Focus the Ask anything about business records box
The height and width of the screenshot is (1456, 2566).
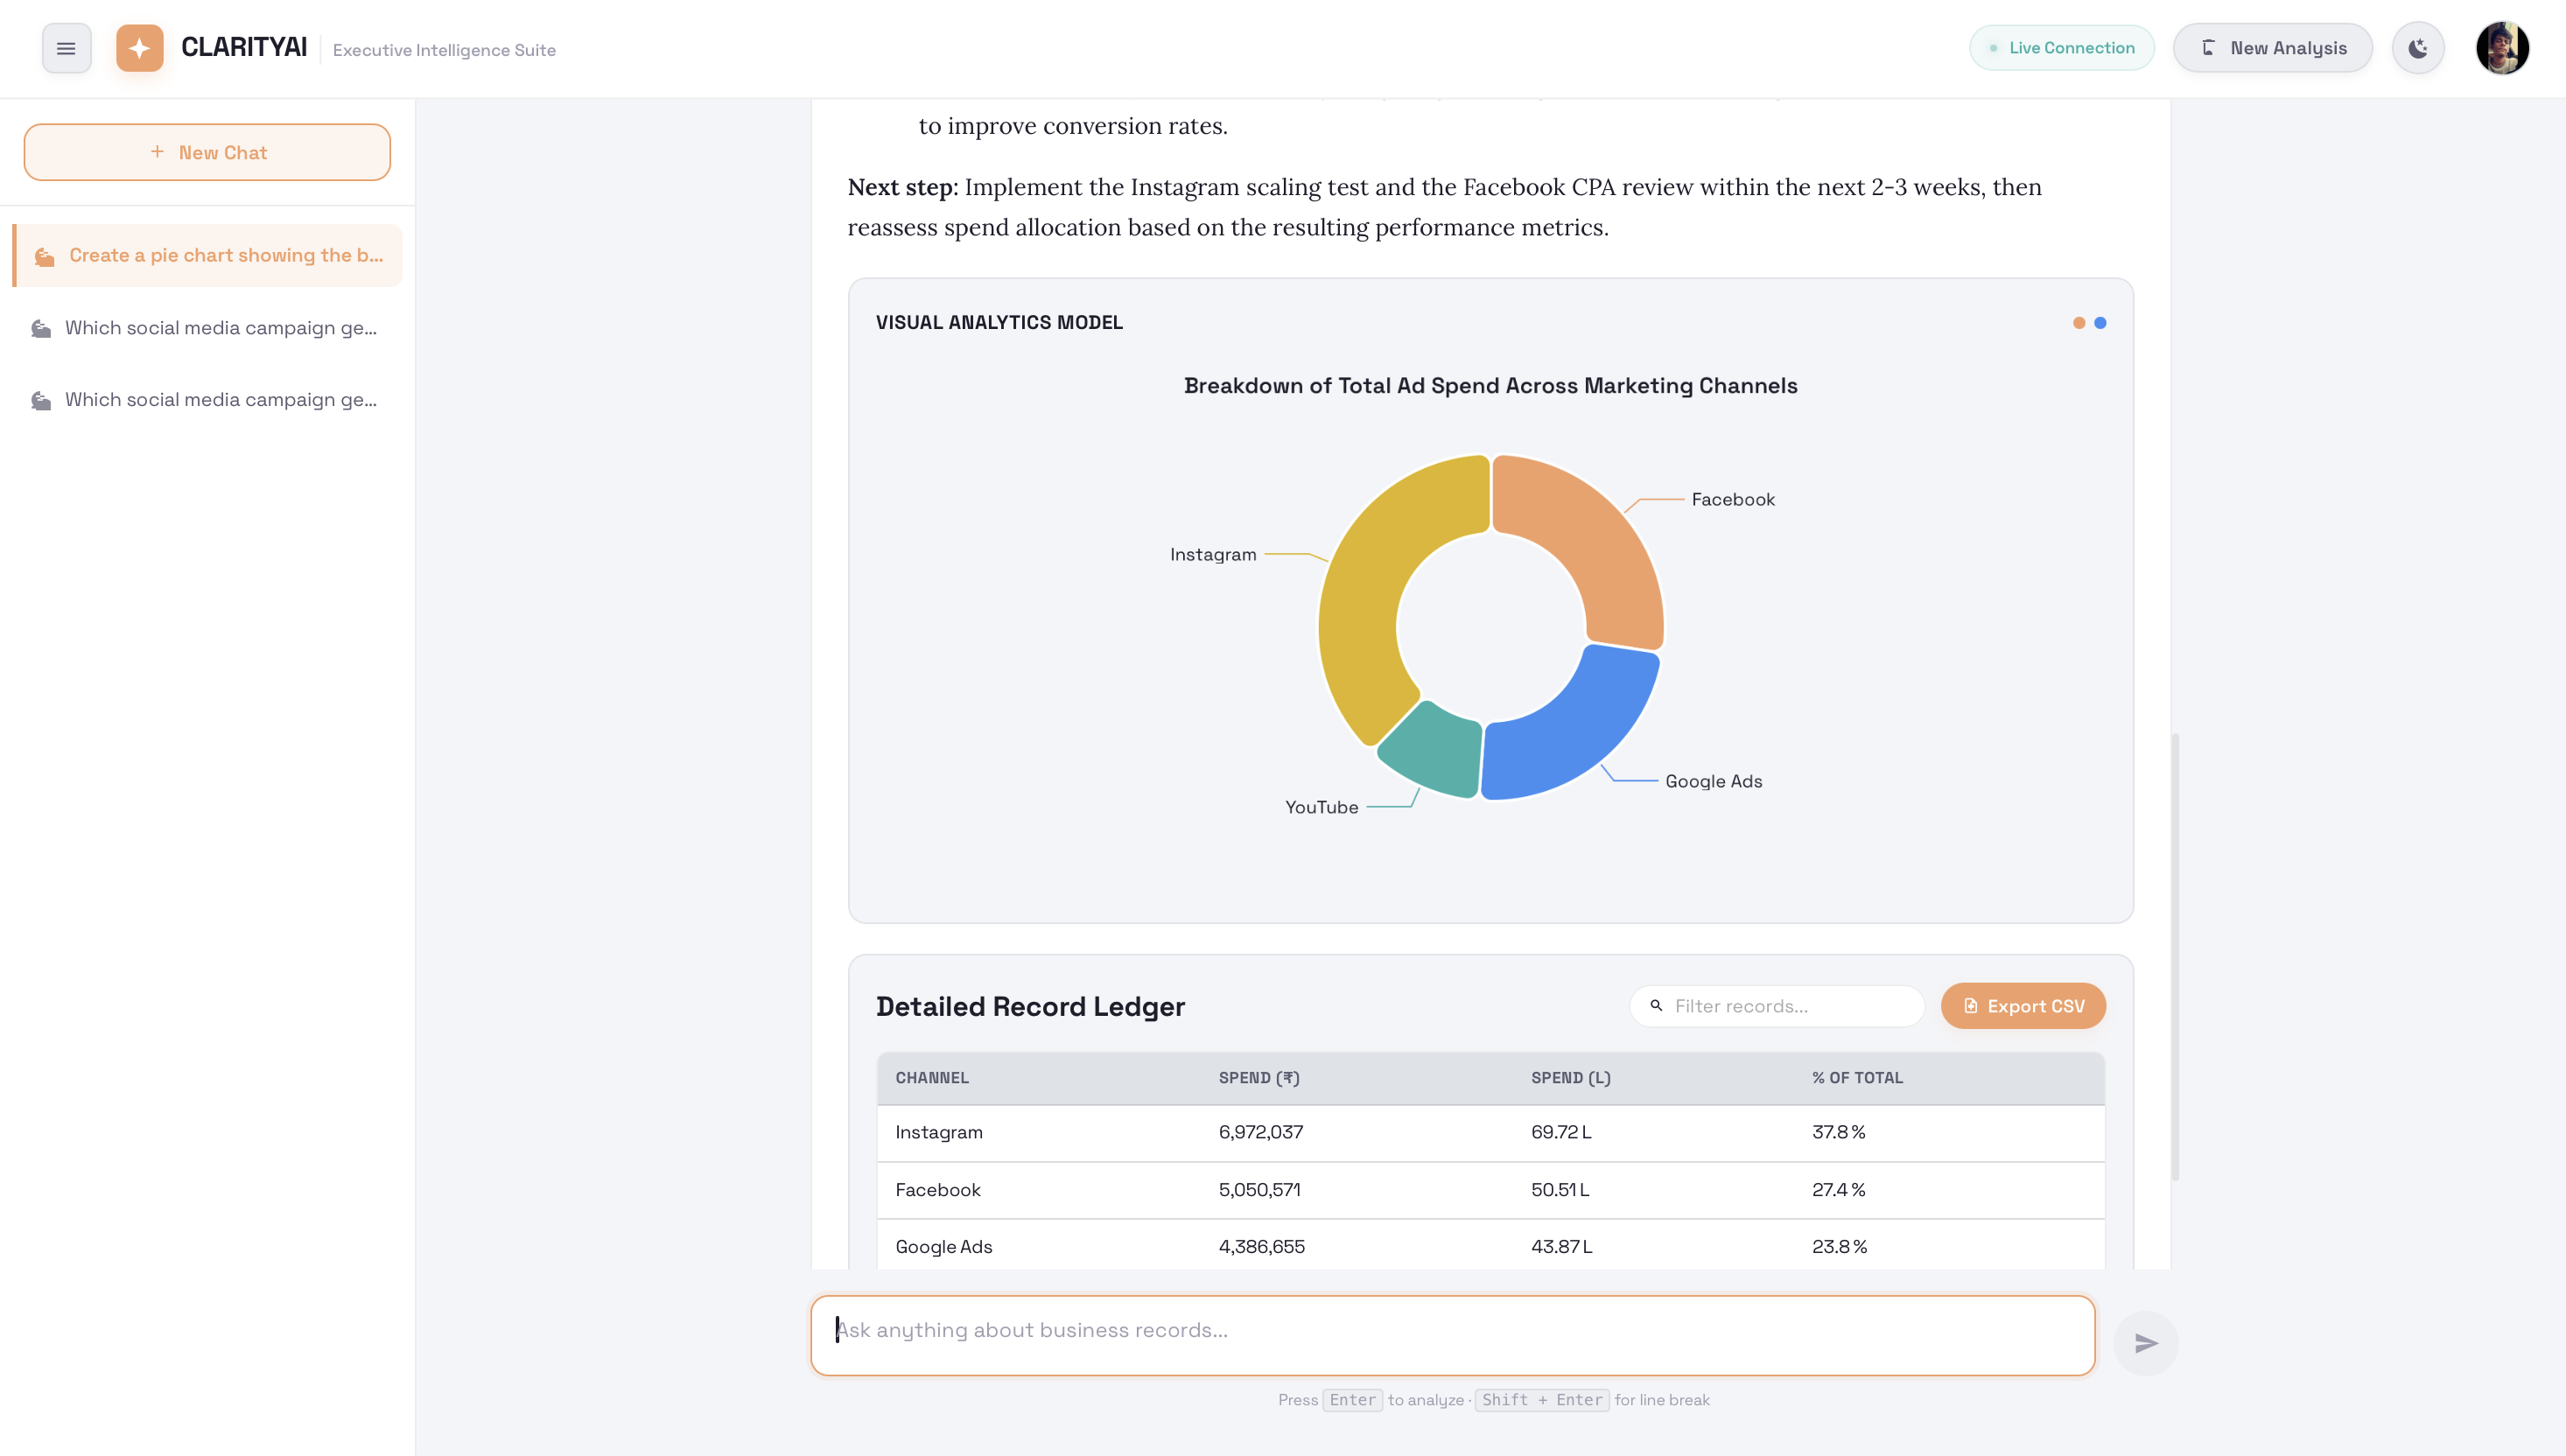pyautogui.click(x=1452, y=1335)
